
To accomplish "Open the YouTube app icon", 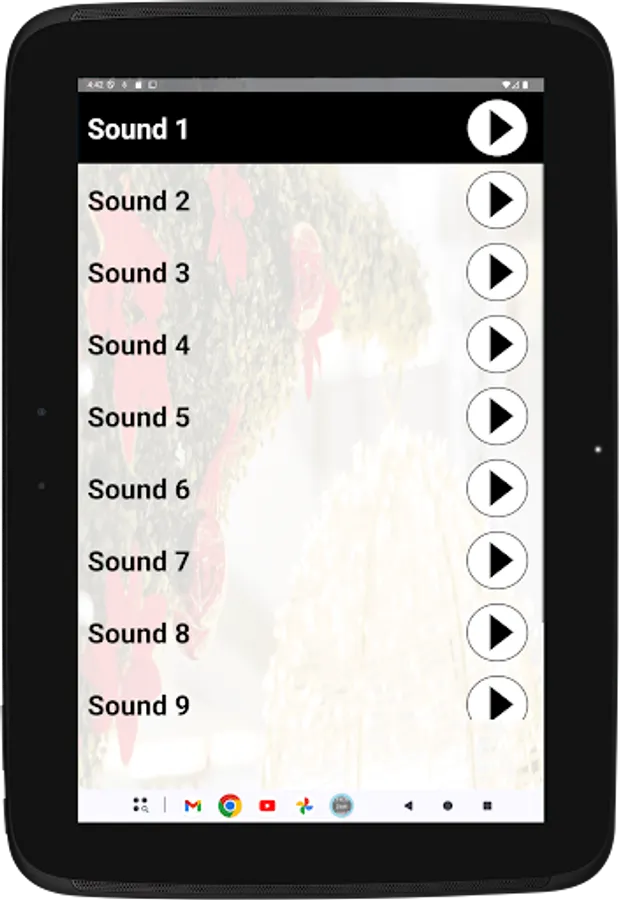I will click(267, 806).
